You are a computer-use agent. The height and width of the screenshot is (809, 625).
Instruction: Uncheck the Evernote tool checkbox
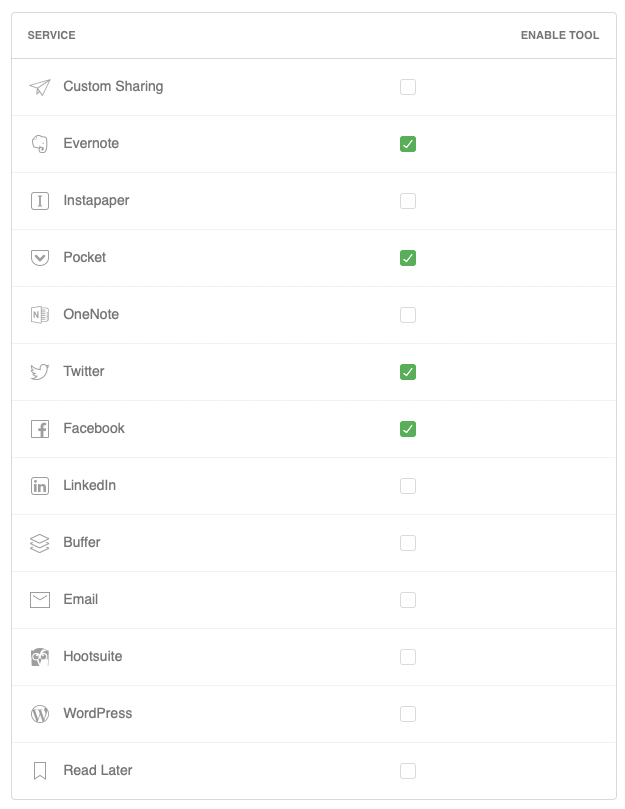tap(408, 144)
